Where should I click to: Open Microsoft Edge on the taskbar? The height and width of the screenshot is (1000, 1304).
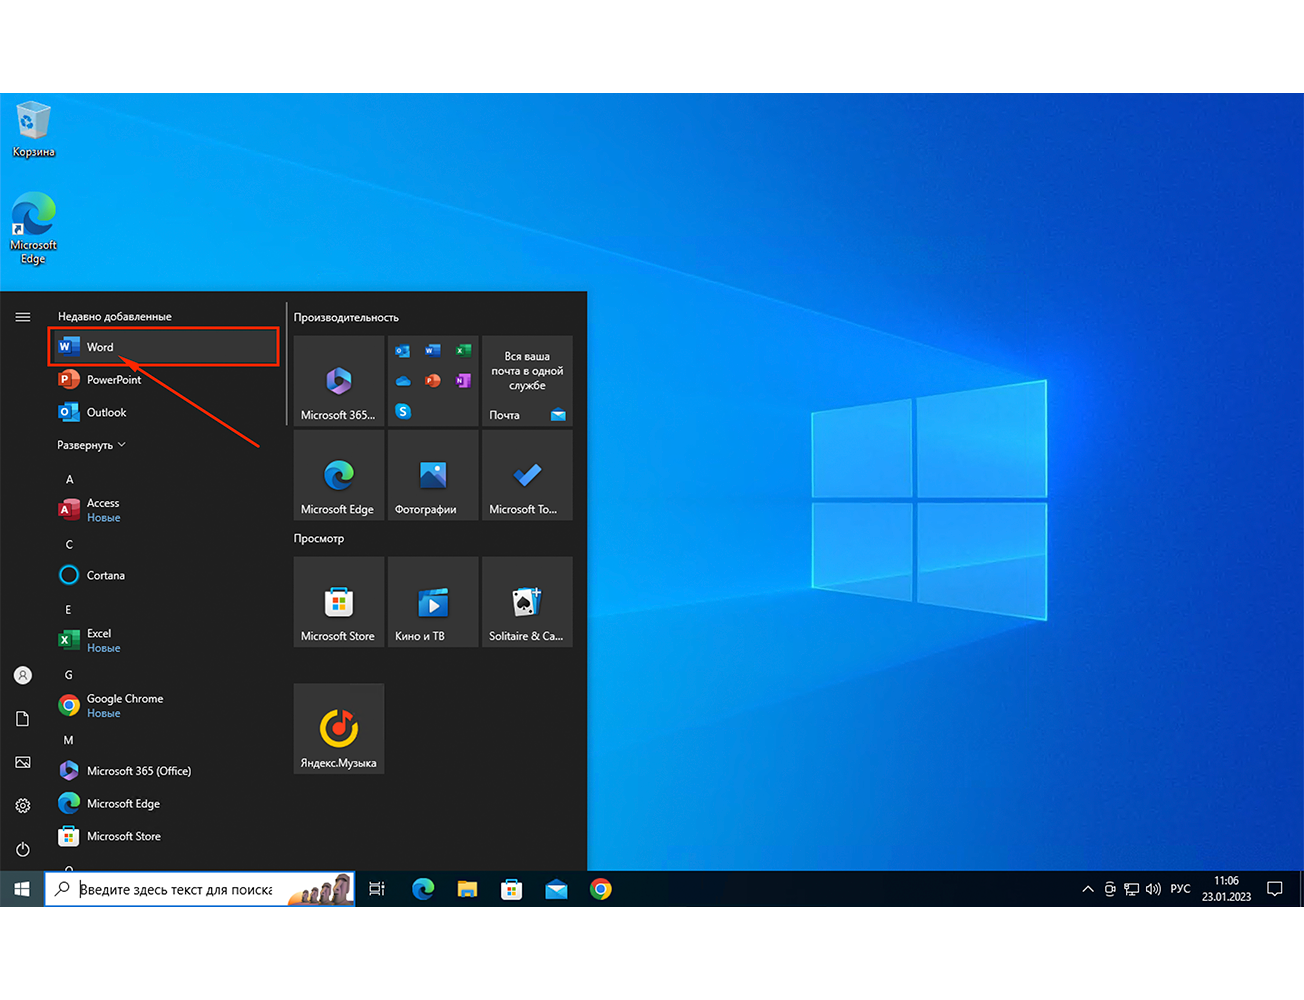423,889
